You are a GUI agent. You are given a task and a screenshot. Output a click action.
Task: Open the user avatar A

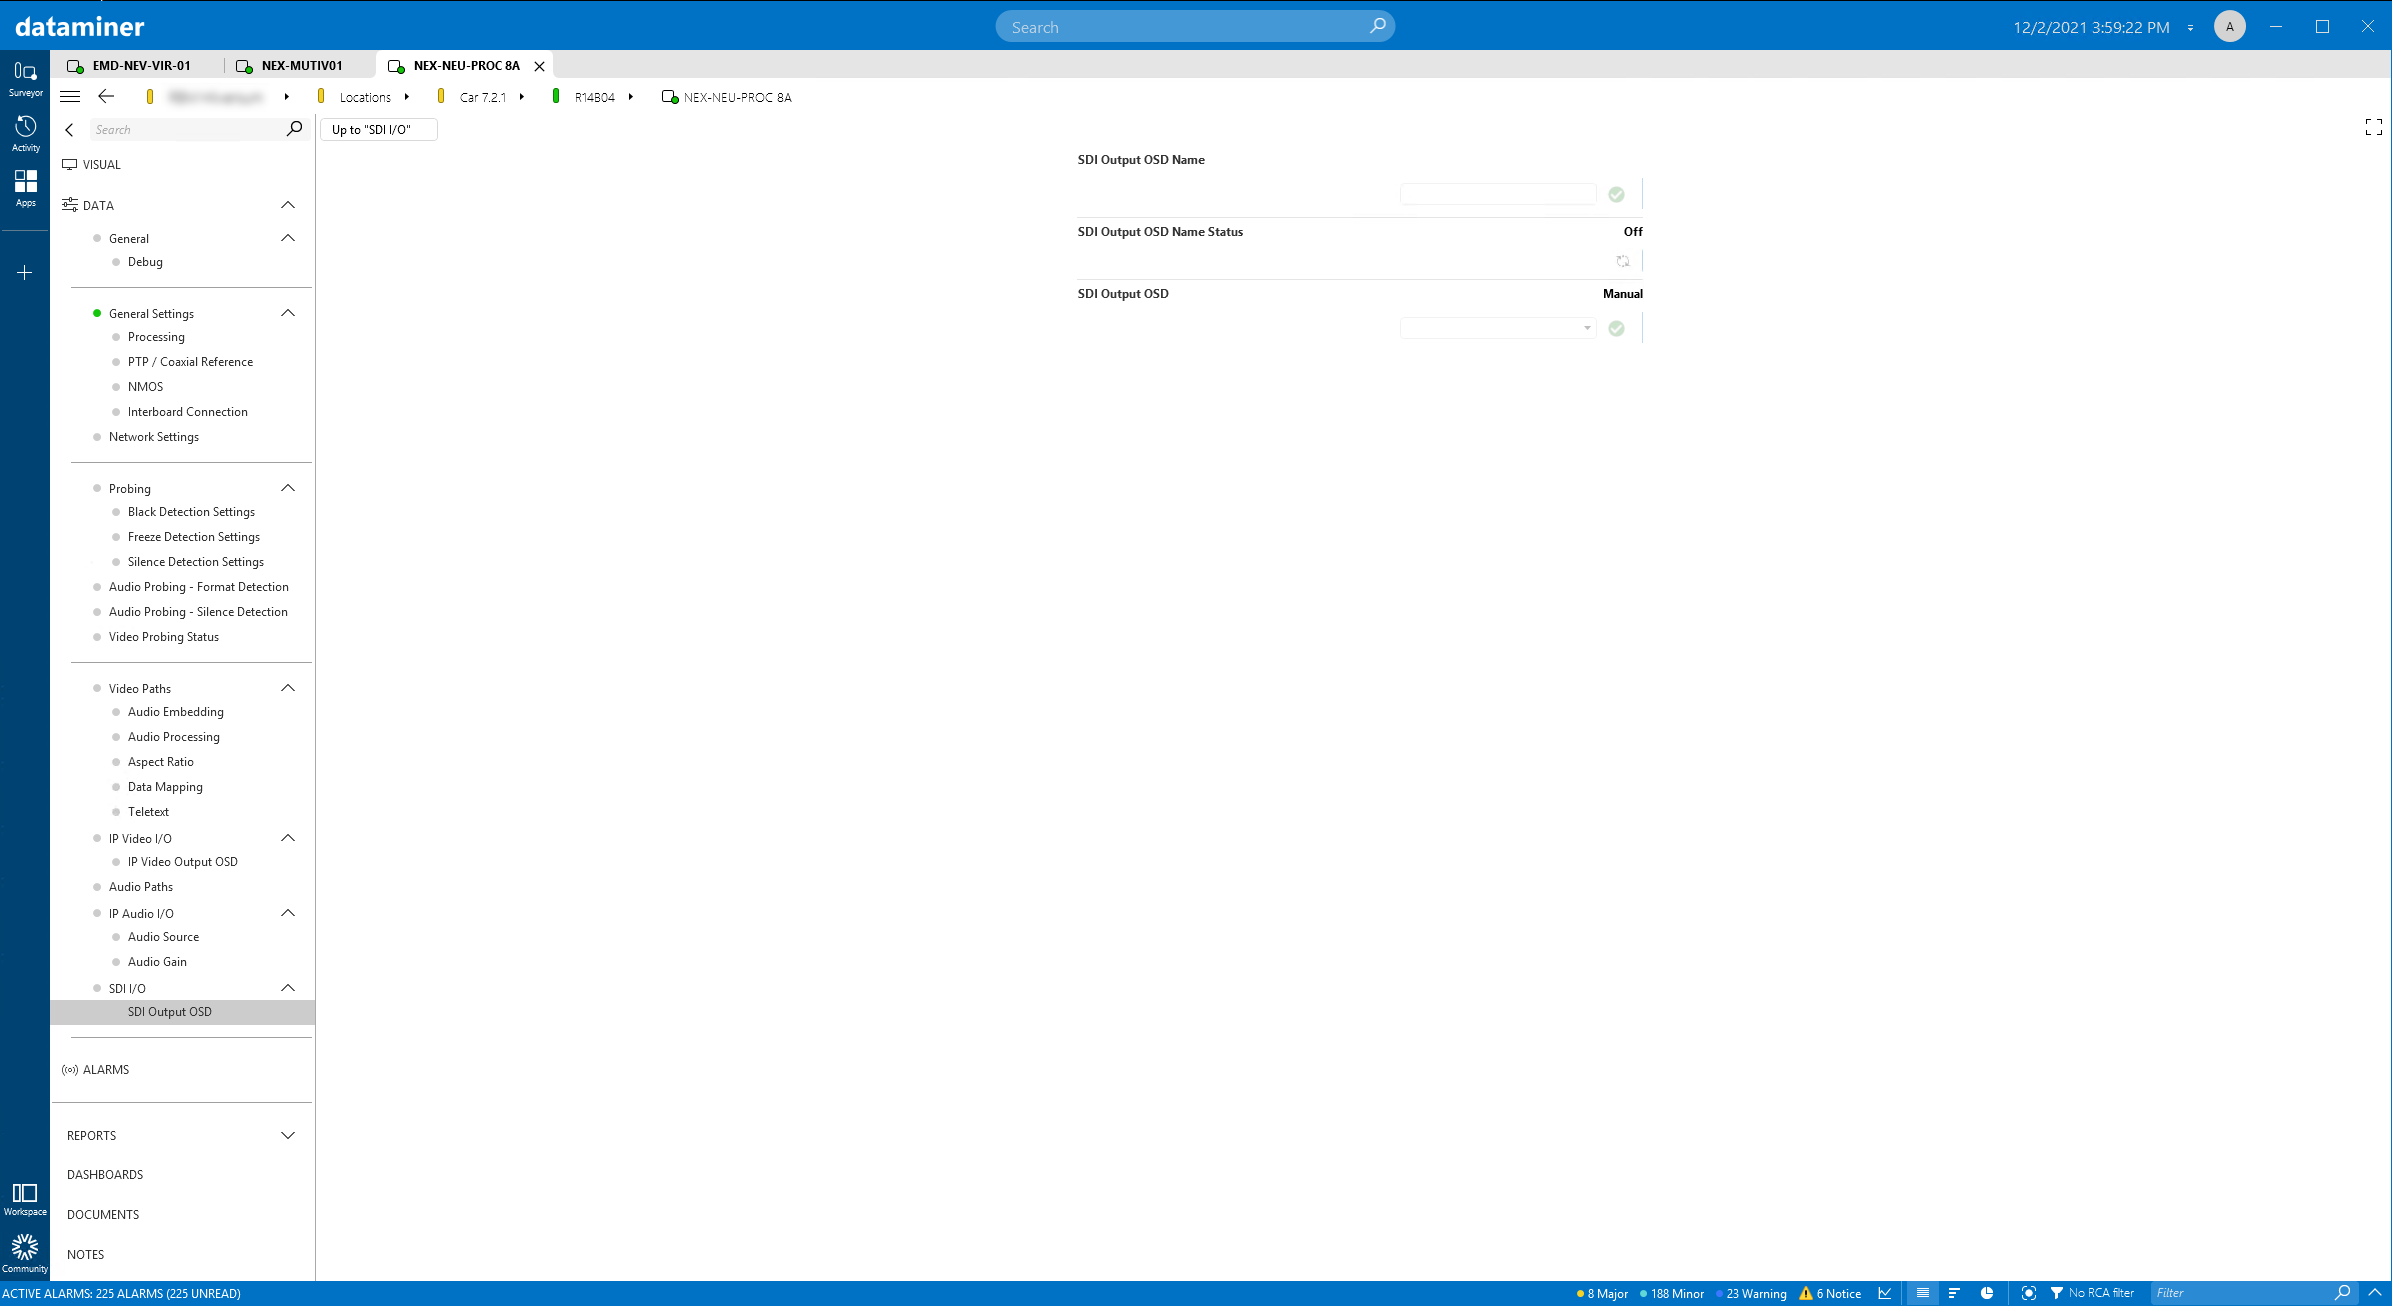[2229, 27]
